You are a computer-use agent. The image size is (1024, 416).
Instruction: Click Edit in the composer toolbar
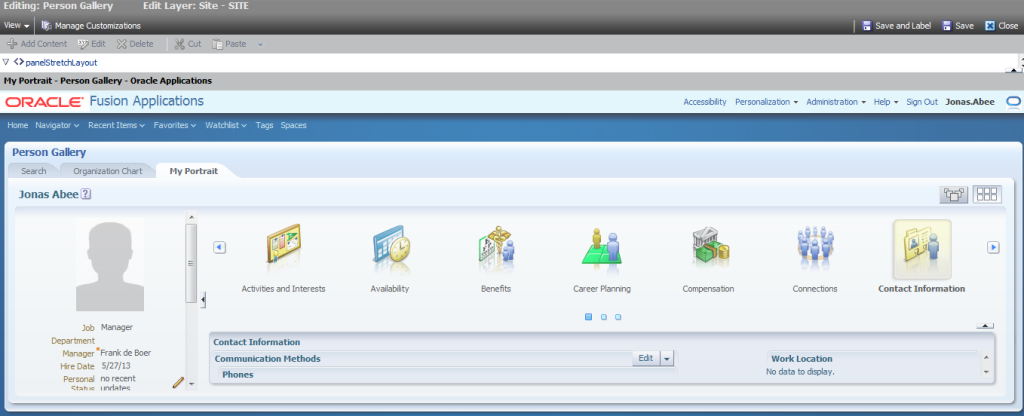[x=91, y=44]
